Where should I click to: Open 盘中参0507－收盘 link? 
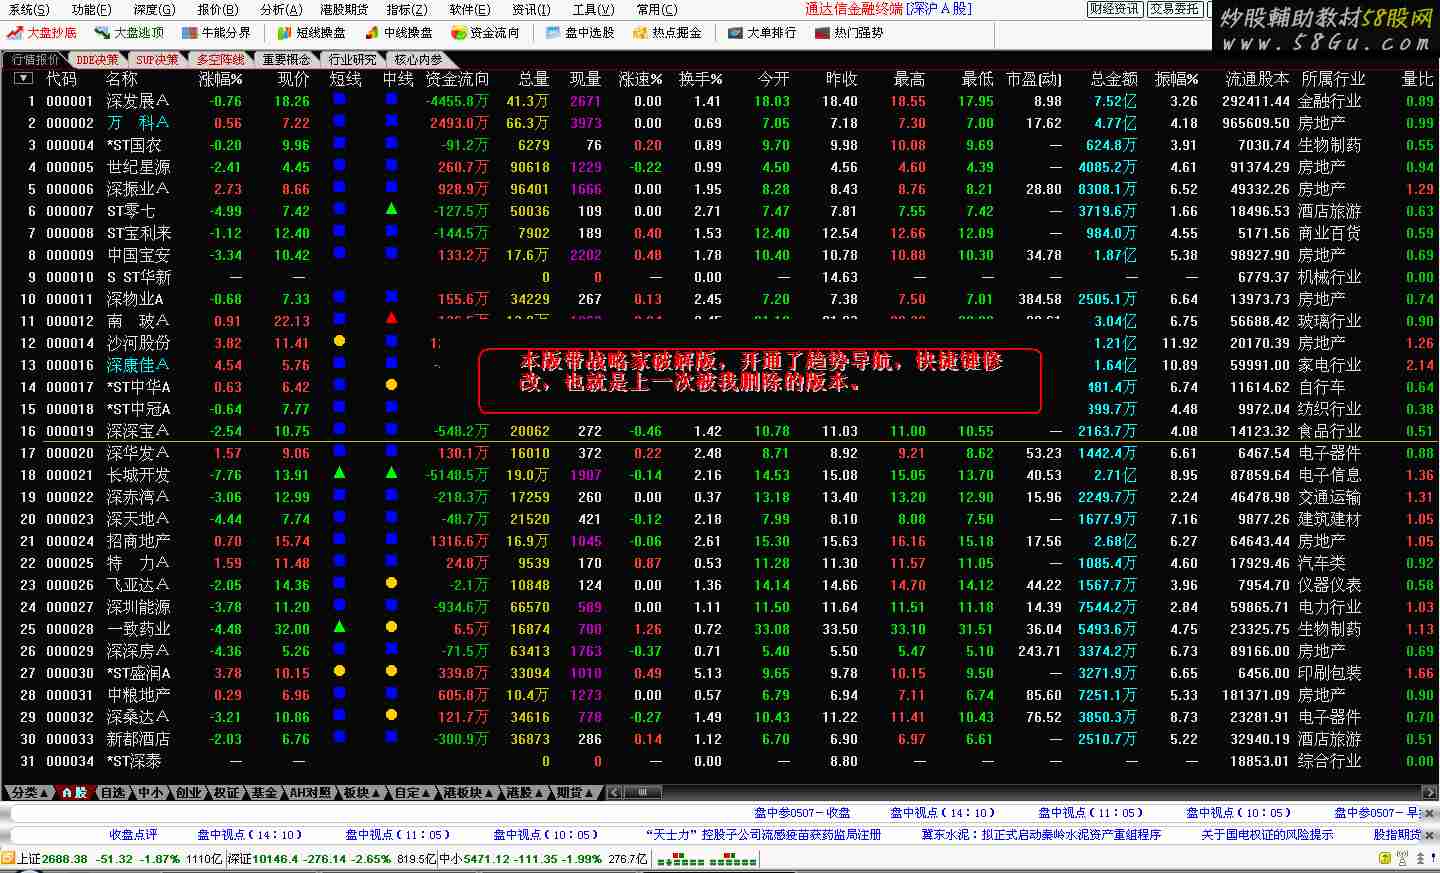[802, 813]
